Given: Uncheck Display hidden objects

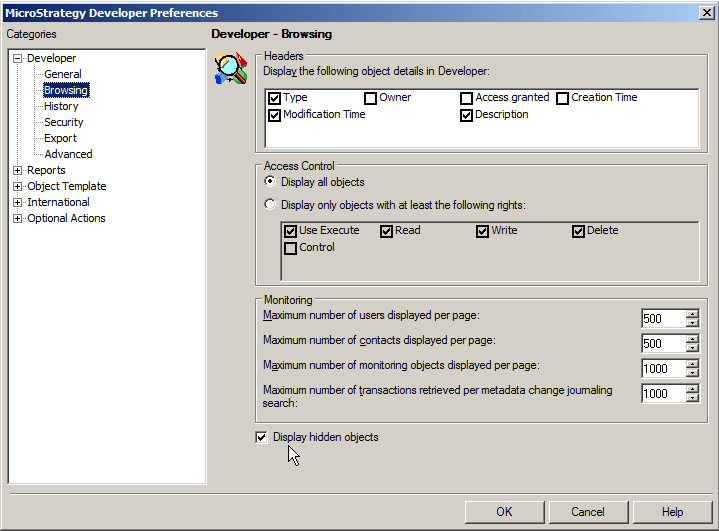Looking at the screenshot, I should pyautogui.click(x=261, y=437).
